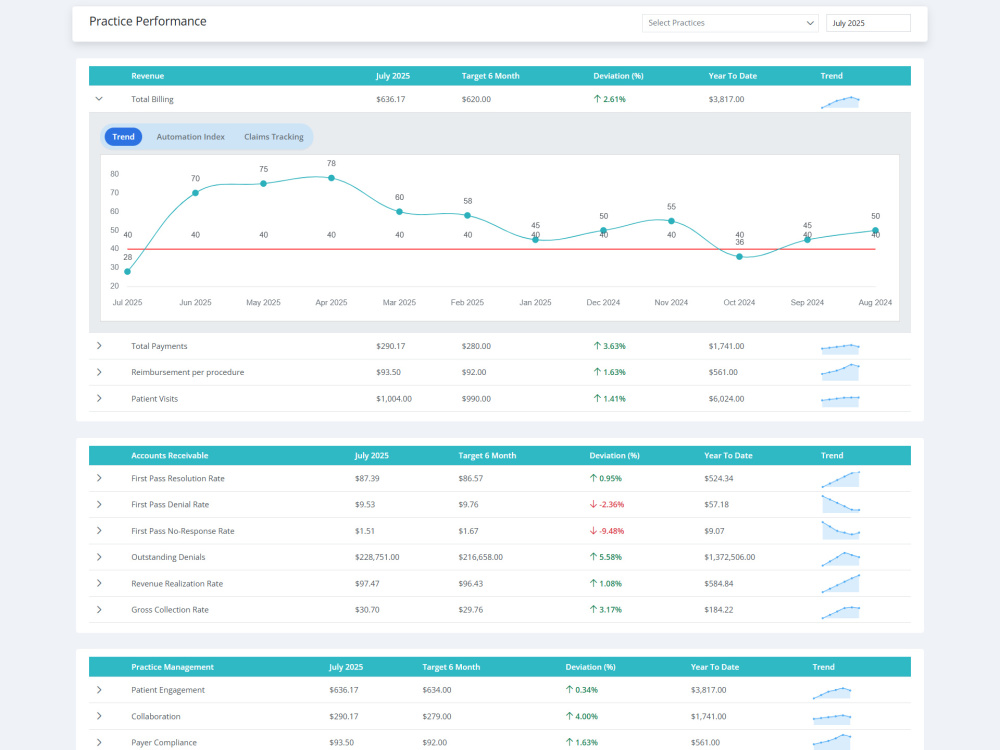Click Revenue Realization Rate sparkline
The width and height of the screenshot is (1000, 750).
click(x=840, y=584)
